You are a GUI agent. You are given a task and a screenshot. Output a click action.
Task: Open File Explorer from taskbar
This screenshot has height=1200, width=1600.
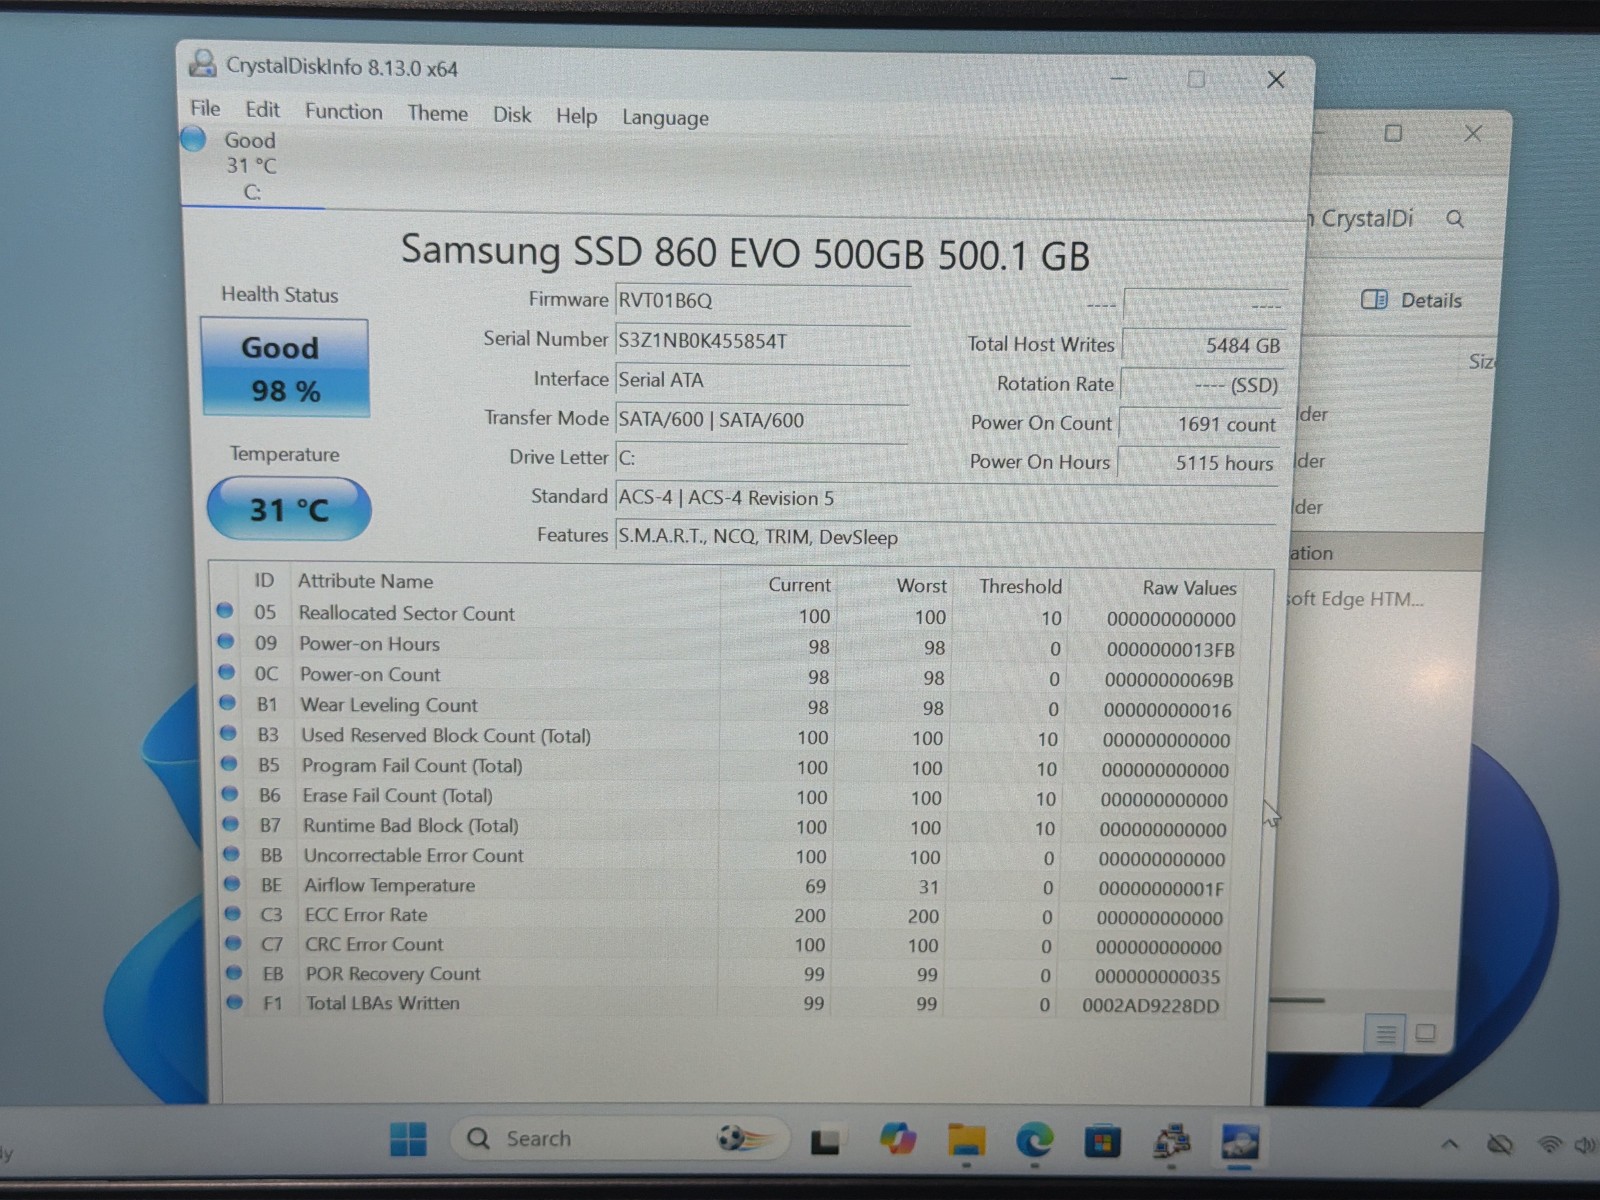tap(967, 1140)
